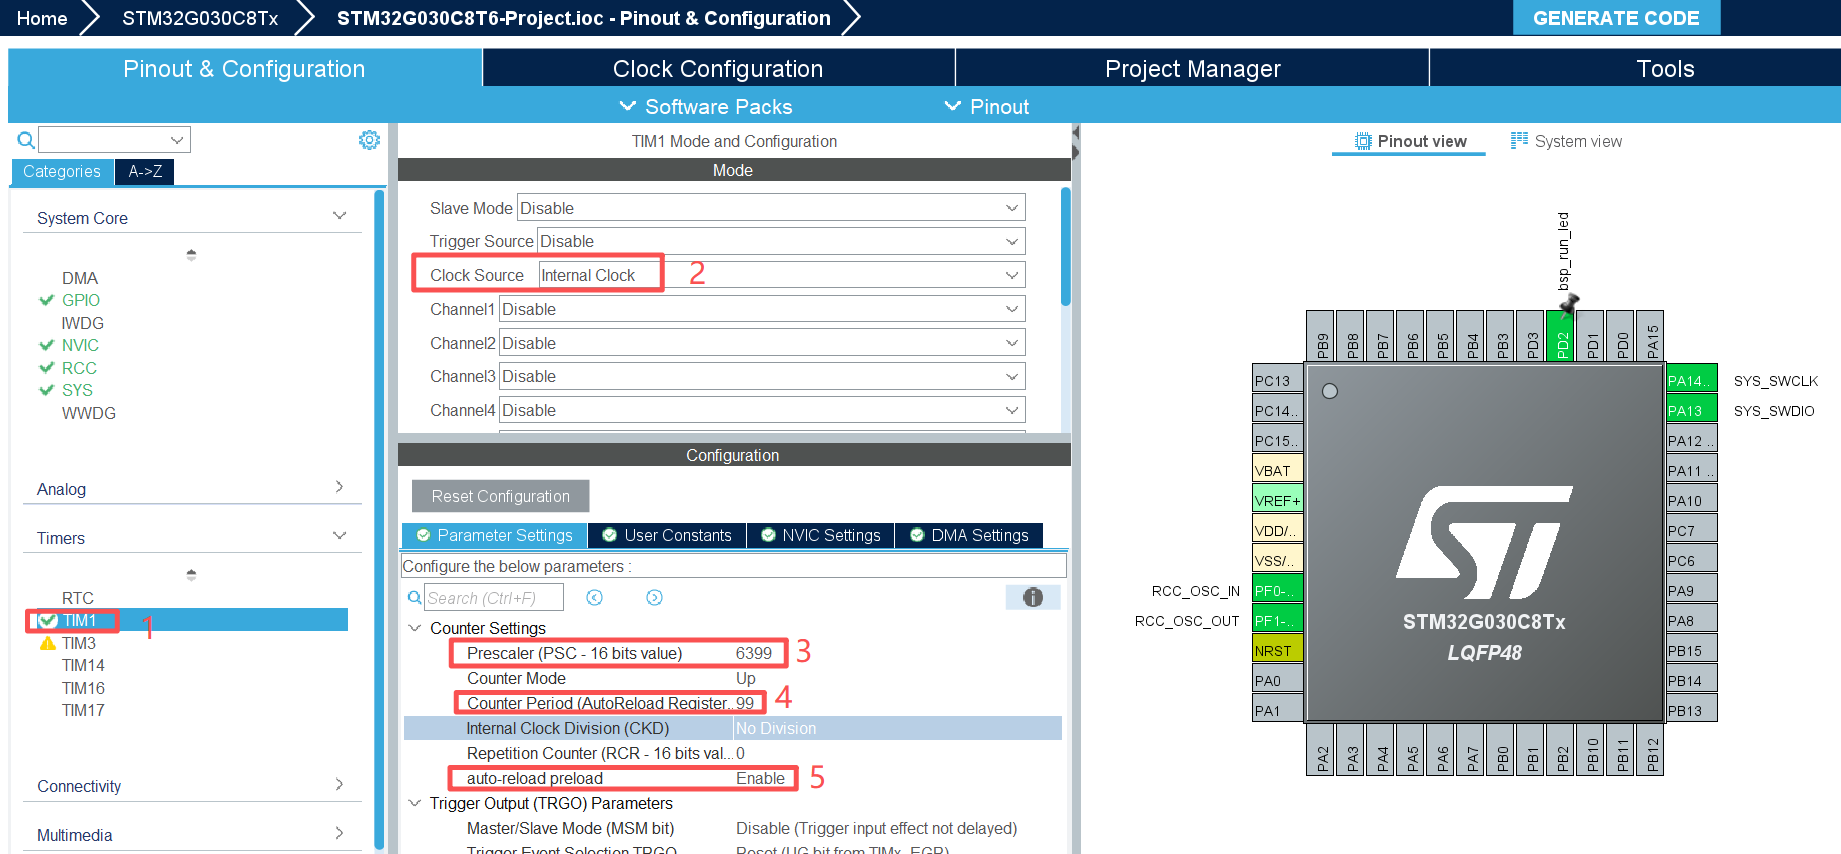Screen dimensions: 1841x854
Task: Collapse the Counter Settings group
Action: click(415, 628)
